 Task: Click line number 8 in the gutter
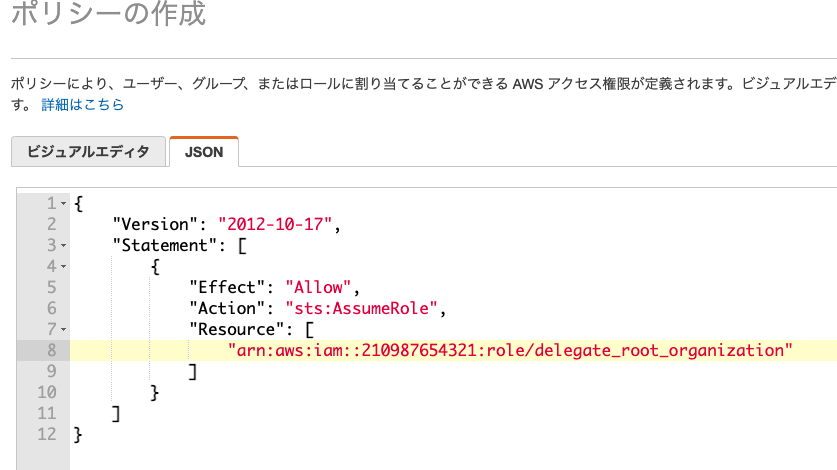tap(51, 350)
